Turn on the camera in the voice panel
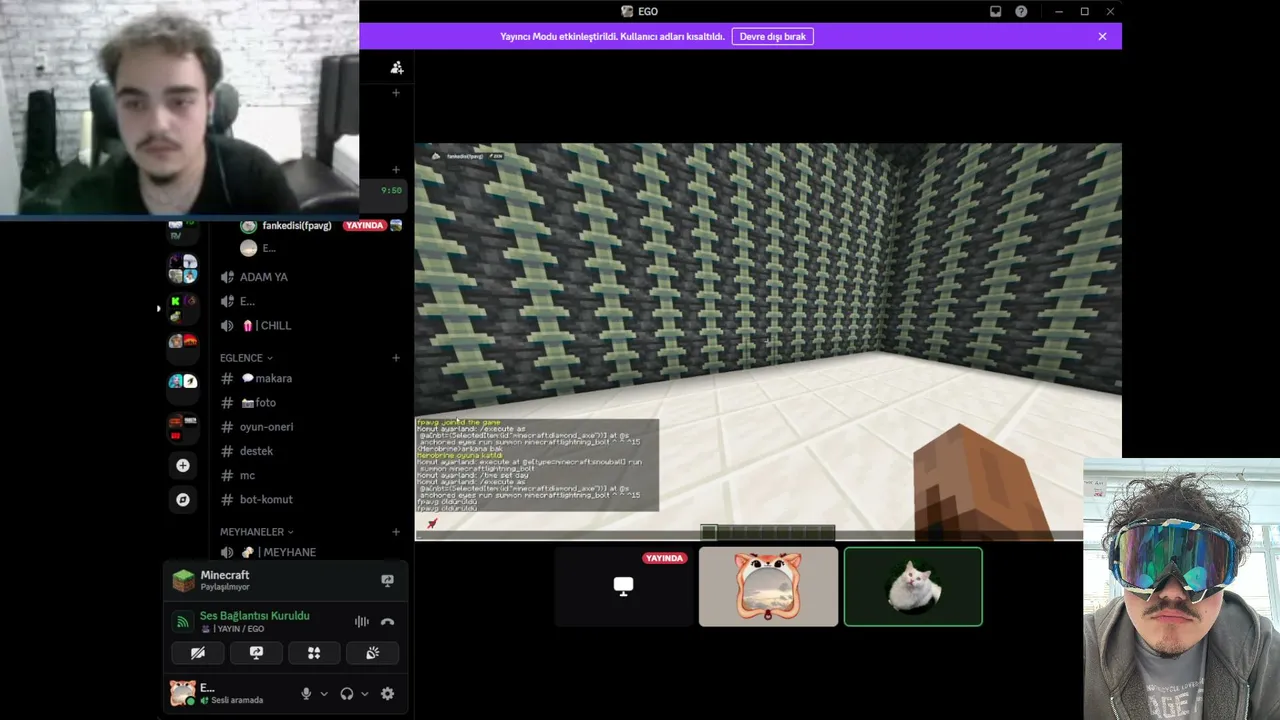The width and height of the screenshot is (1280, 720). [x=198, y=653]
